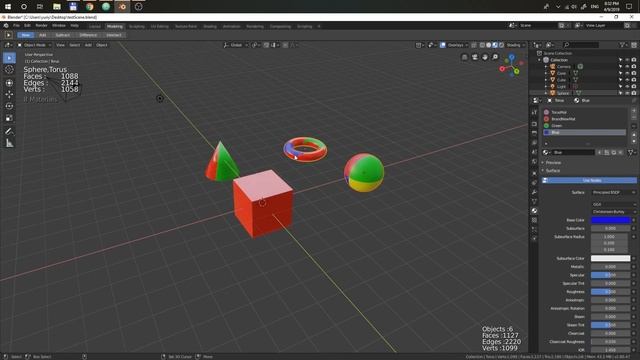
Task: Open the Window menu
Action: coord(59,26)
